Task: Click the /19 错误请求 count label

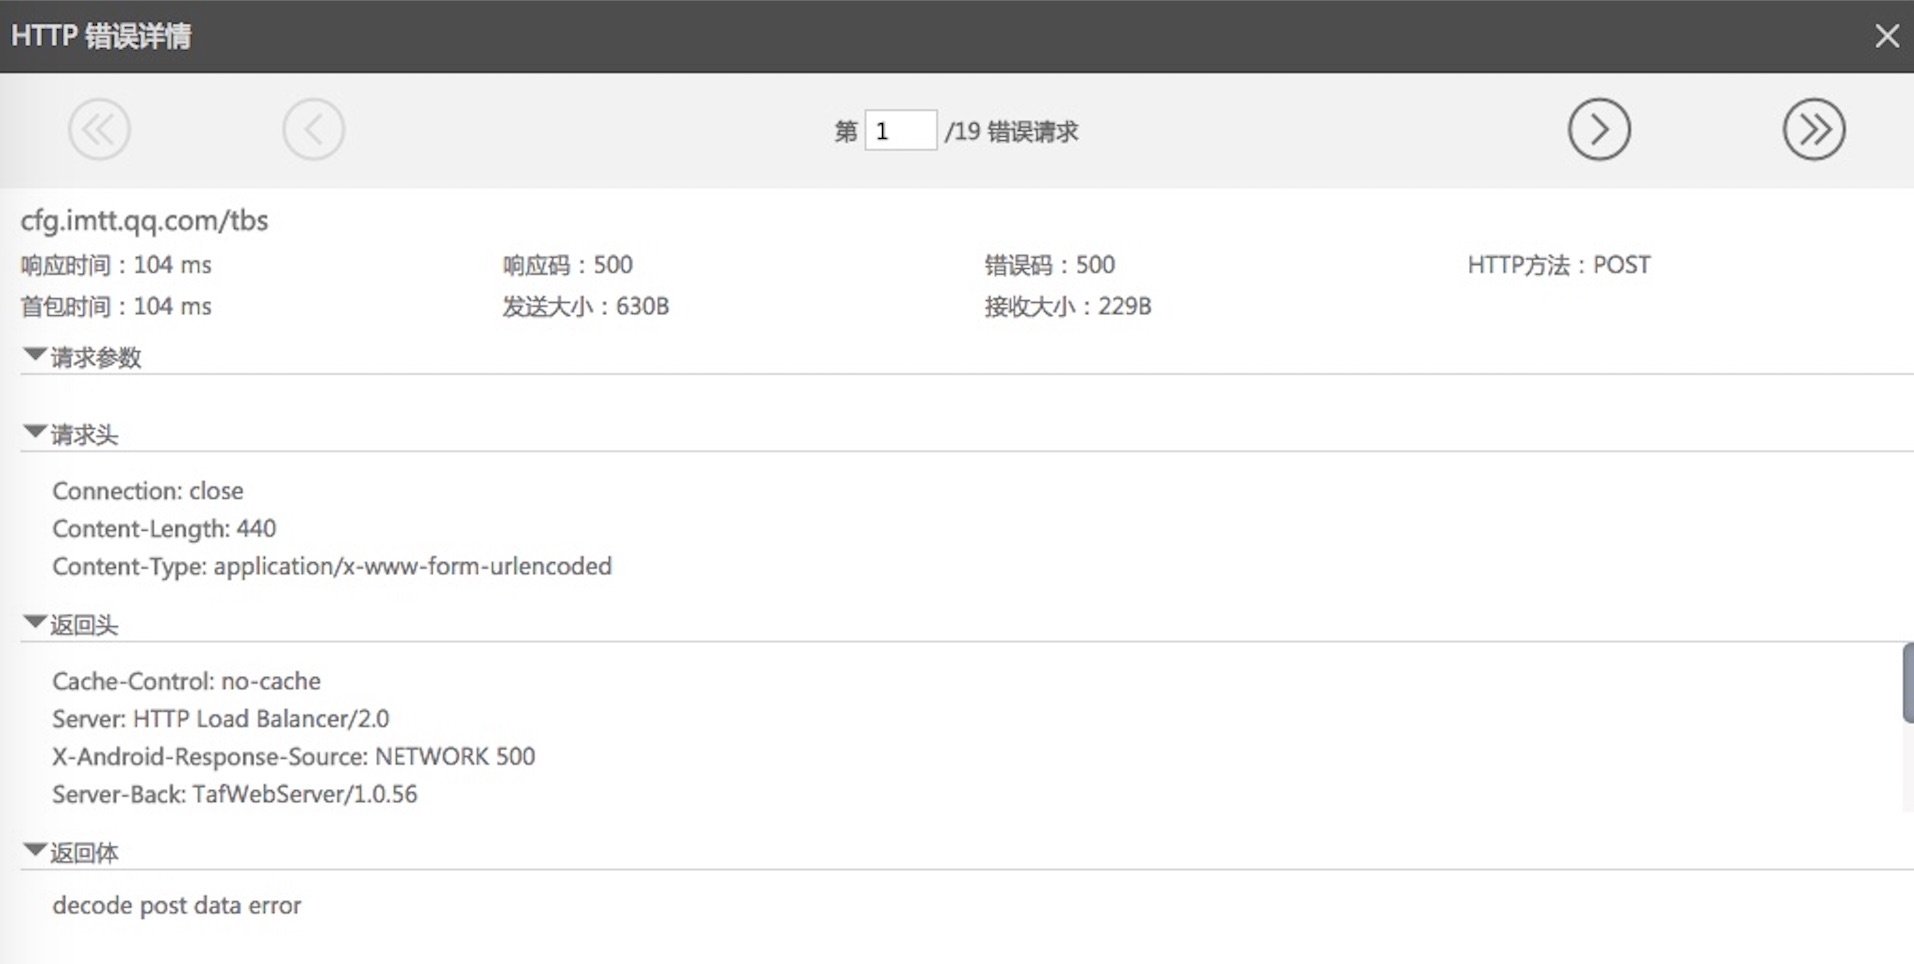Action: (1011, 131)
